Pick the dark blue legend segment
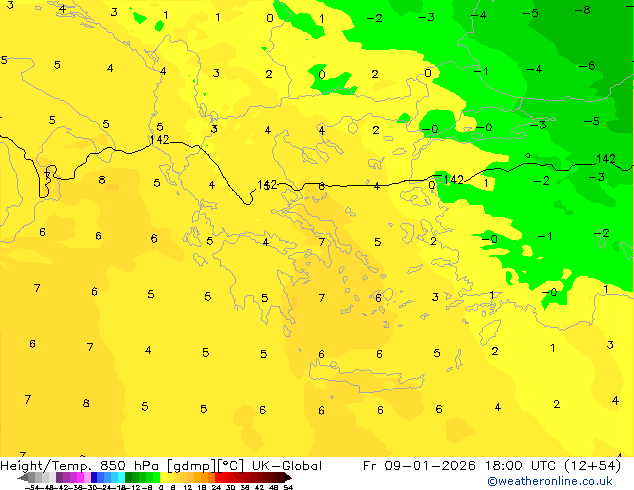634x490 pixels. pos(94,477)
